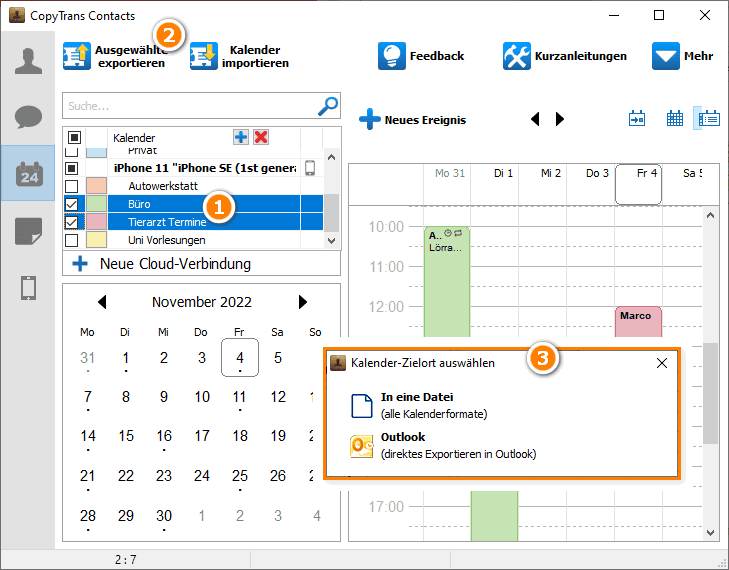Open the Messages speech bubble section
The height and width of the screenshot is (570, 729).
click(28, 117)
